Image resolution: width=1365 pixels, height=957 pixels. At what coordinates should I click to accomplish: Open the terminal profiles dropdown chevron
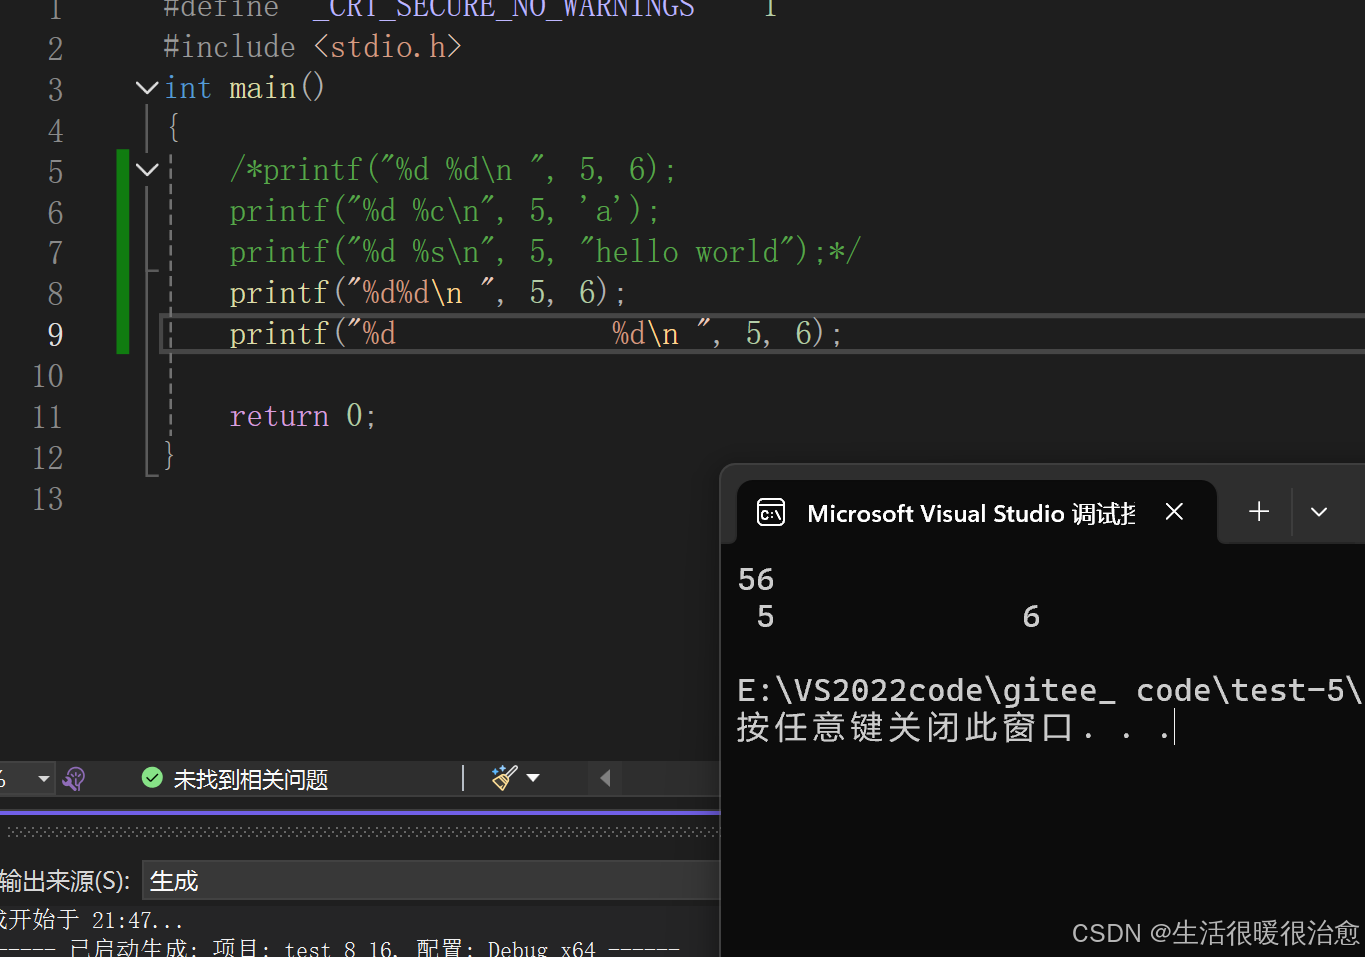click(1319, 512)
